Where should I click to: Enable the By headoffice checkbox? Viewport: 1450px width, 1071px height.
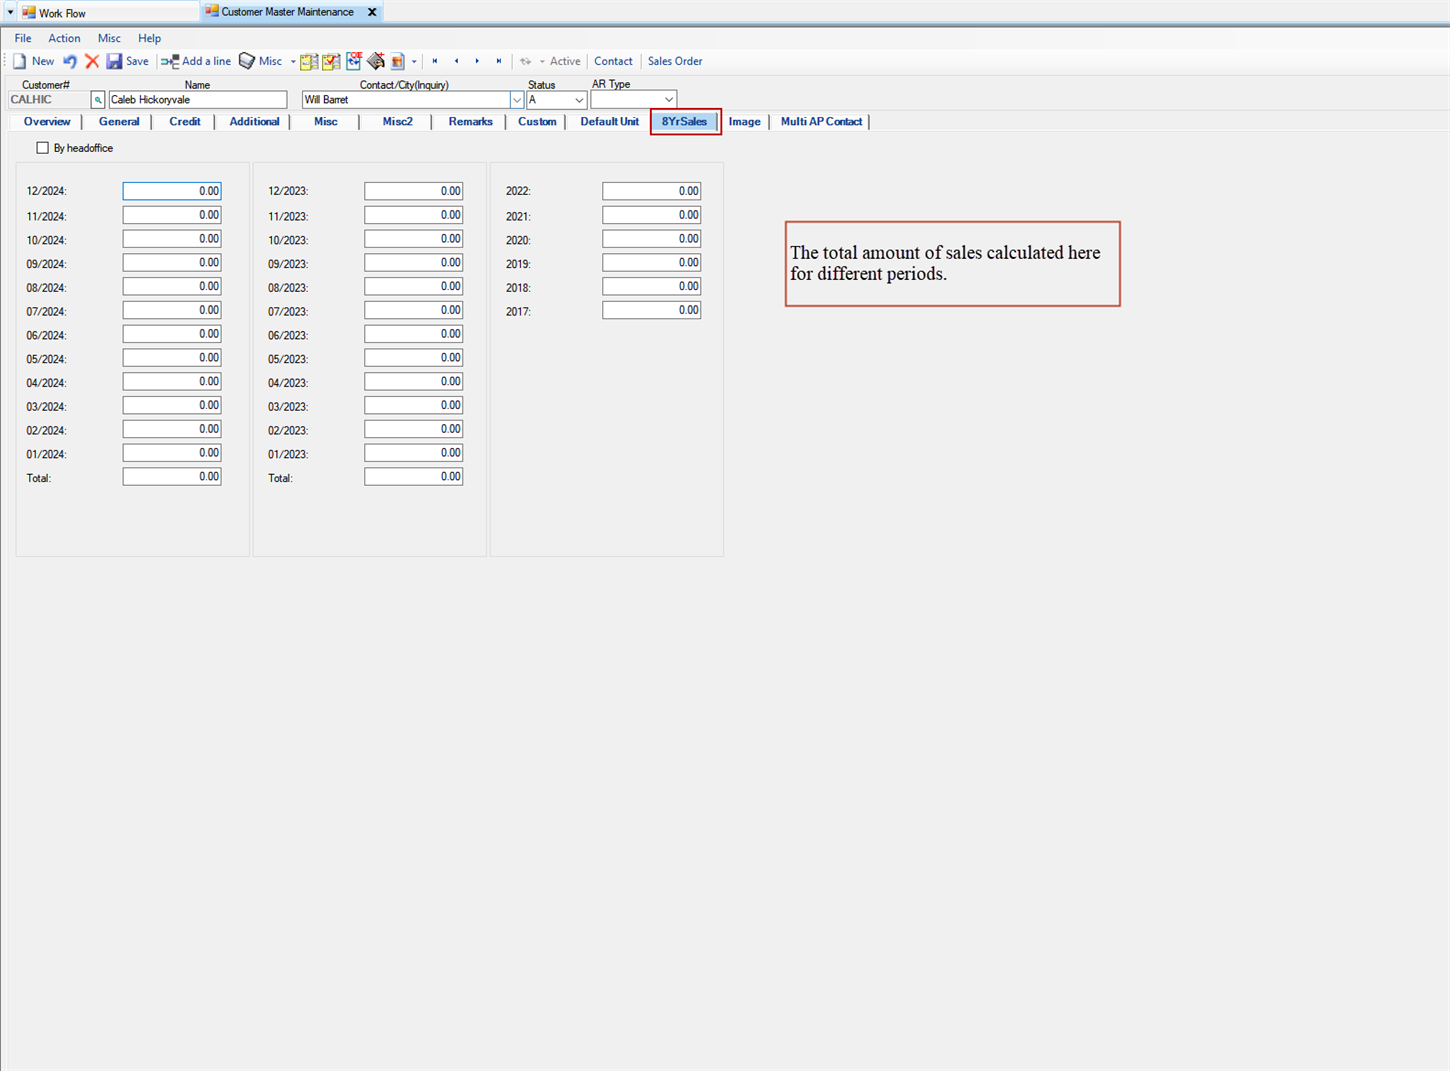[x=43, y=147]
